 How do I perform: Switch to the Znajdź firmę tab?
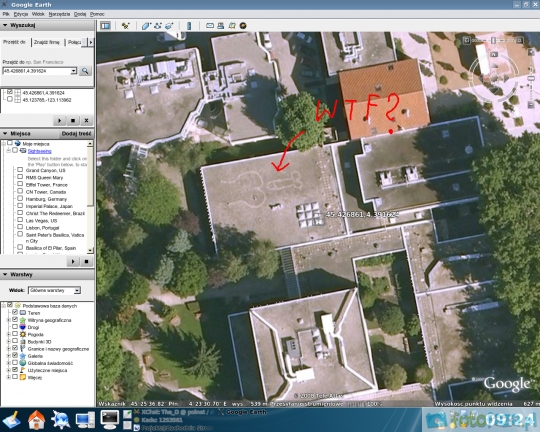point(47,42)
